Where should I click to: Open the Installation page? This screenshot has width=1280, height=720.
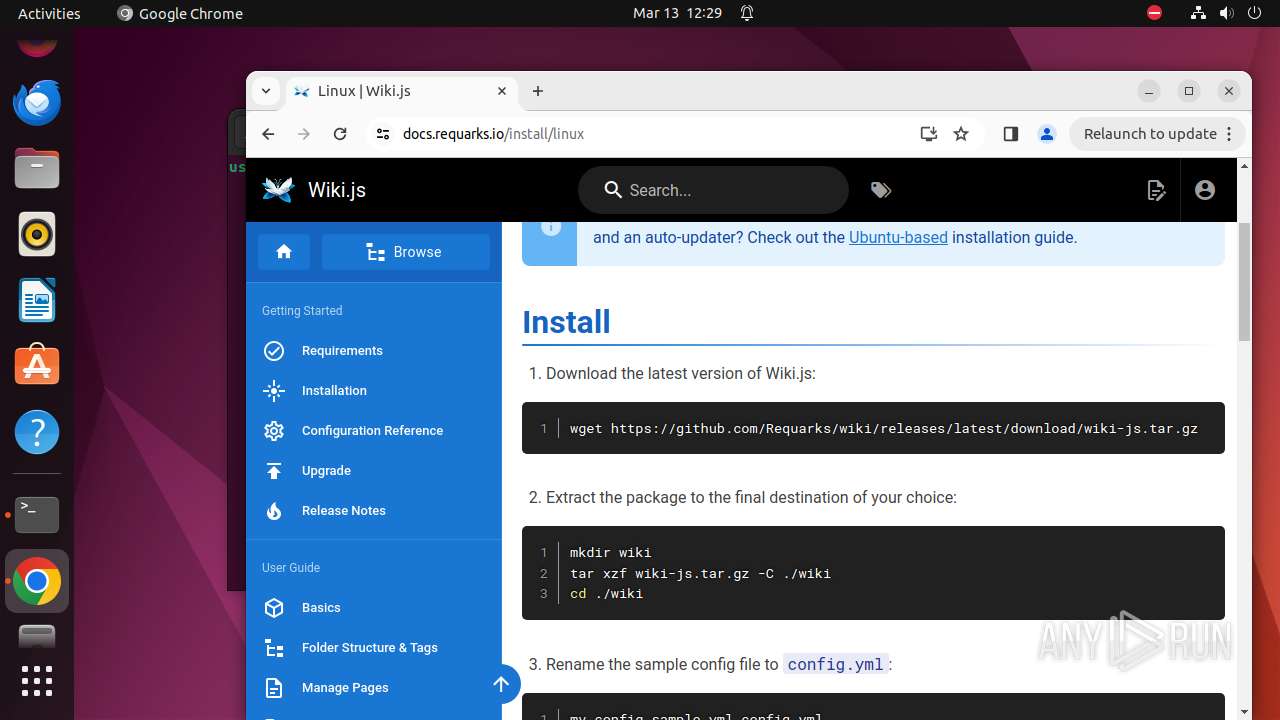pos(334,391)
